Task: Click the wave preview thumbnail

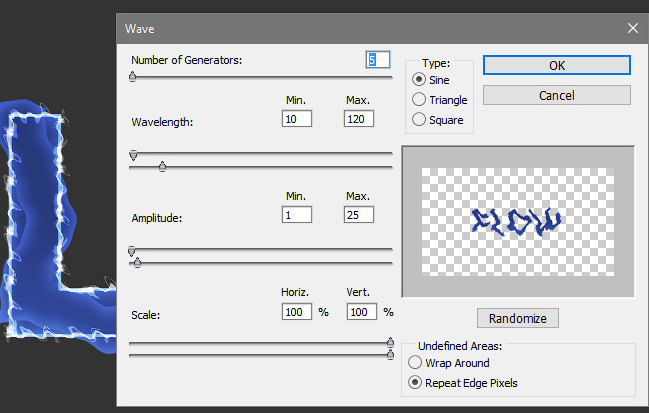Action: (518, 221)
